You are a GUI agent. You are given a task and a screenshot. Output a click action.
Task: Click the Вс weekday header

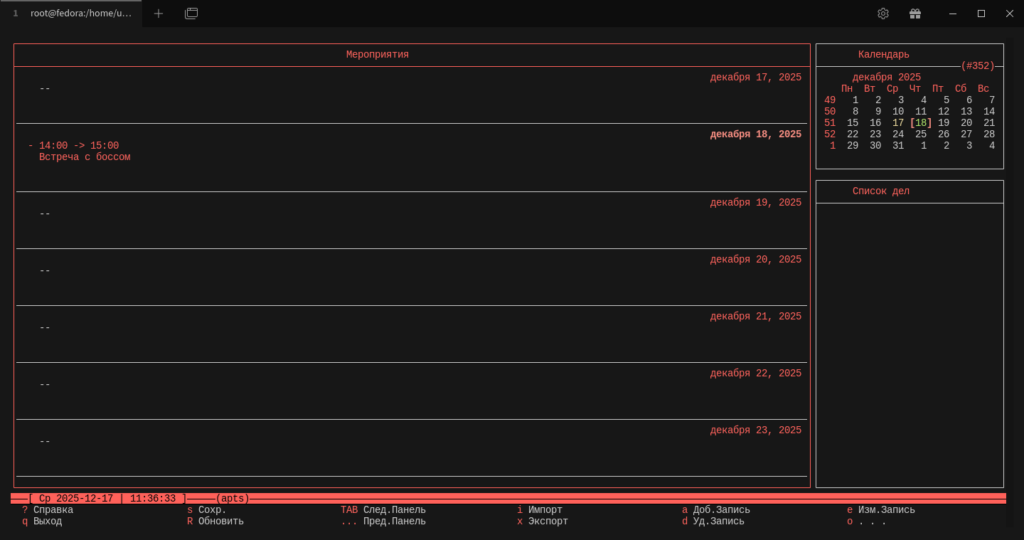click(x=984, y=88)
